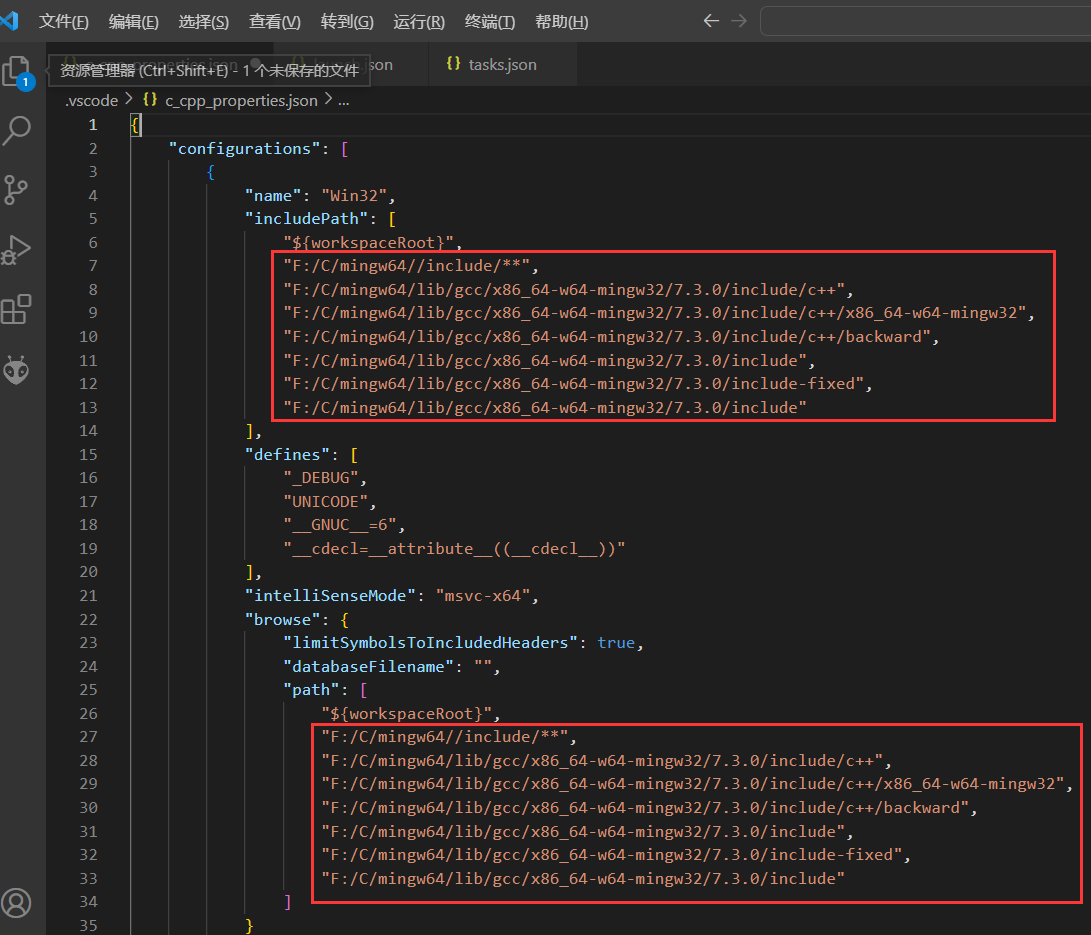
Task: Click "limitSymbolsToIncludedHeaders" key
Action: point(430,643)
